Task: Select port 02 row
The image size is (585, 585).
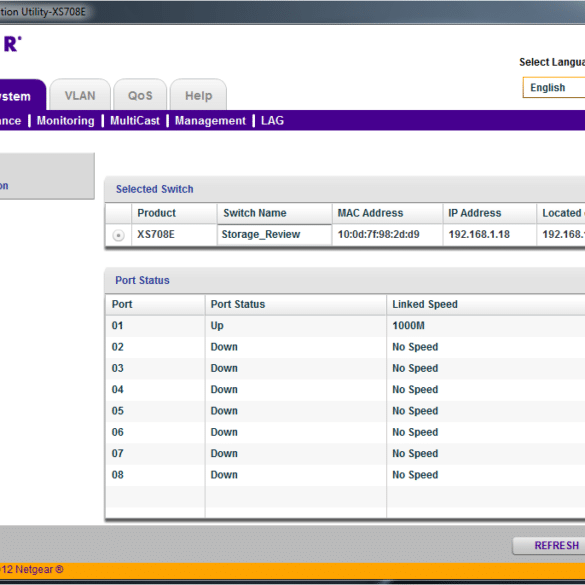Action: 345,347
